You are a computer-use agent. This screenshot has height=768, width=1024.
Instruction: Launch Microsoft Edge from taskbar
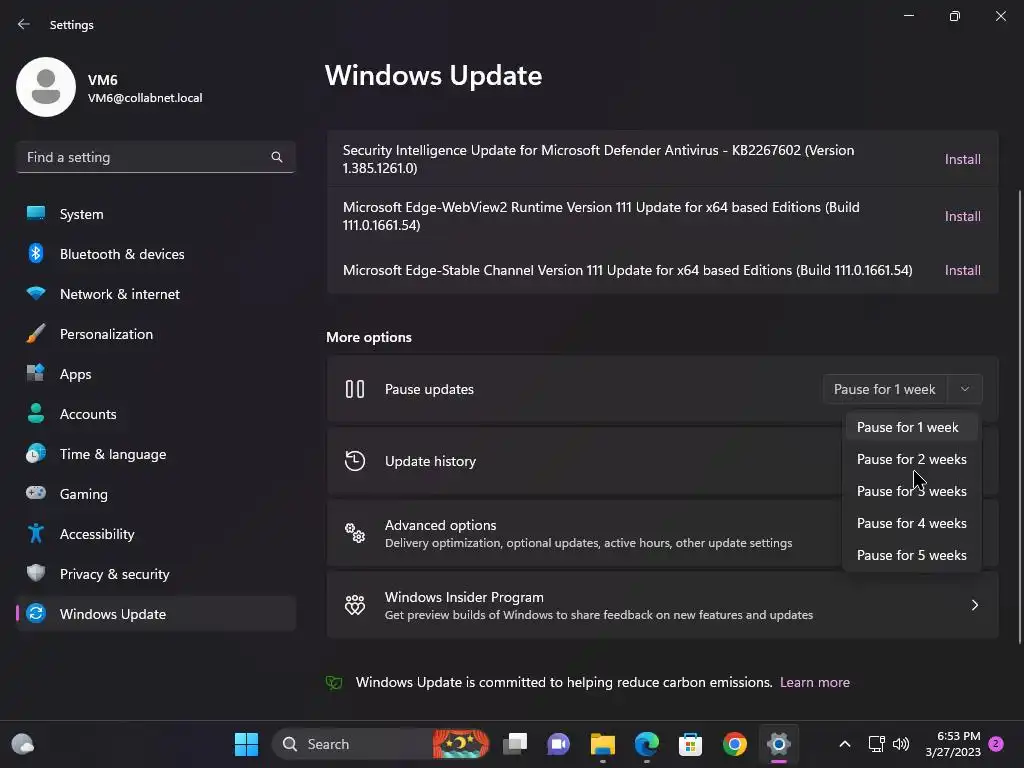click(647, 744)
